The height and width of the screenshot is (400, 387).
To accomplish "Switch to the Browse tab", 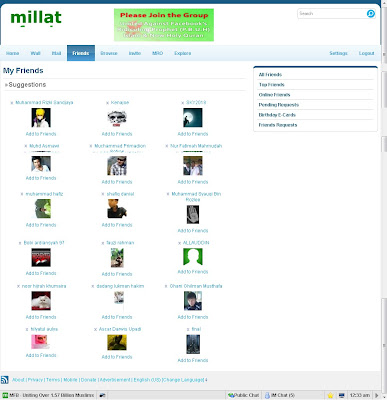I will 109,53.
